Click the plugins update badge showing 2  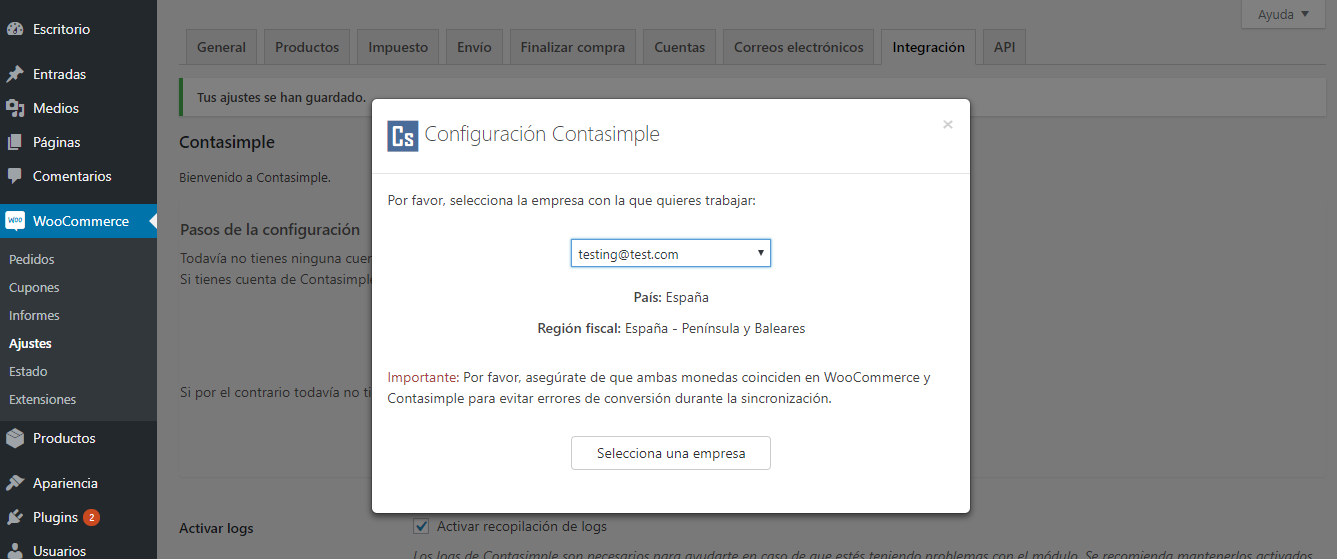pyautogui.click(x=91, y=517)
